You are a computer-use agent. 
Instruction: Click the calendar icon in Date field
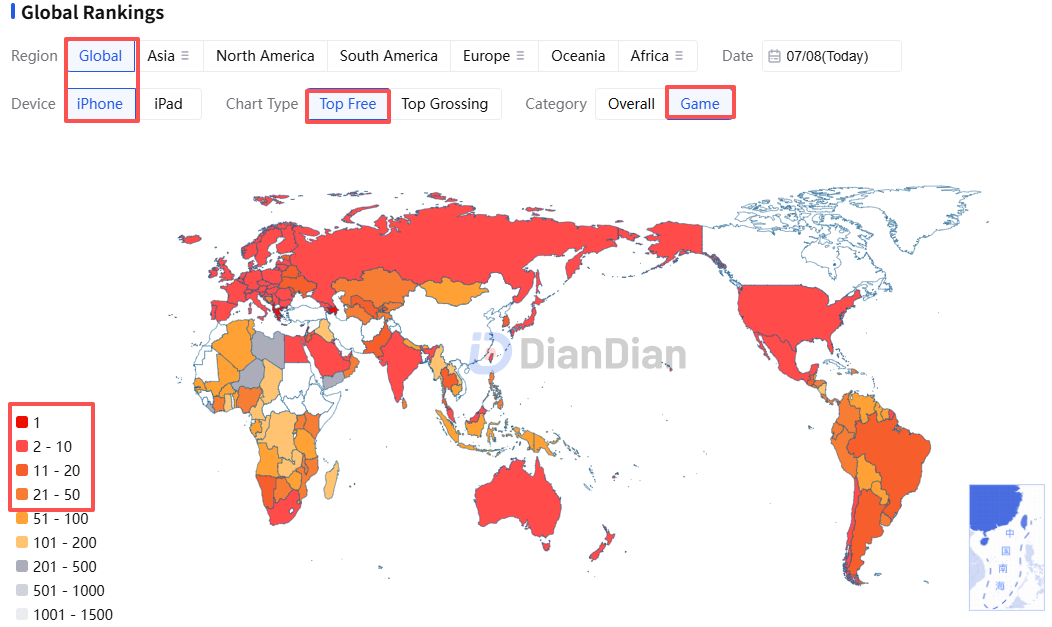coord(774,56)
